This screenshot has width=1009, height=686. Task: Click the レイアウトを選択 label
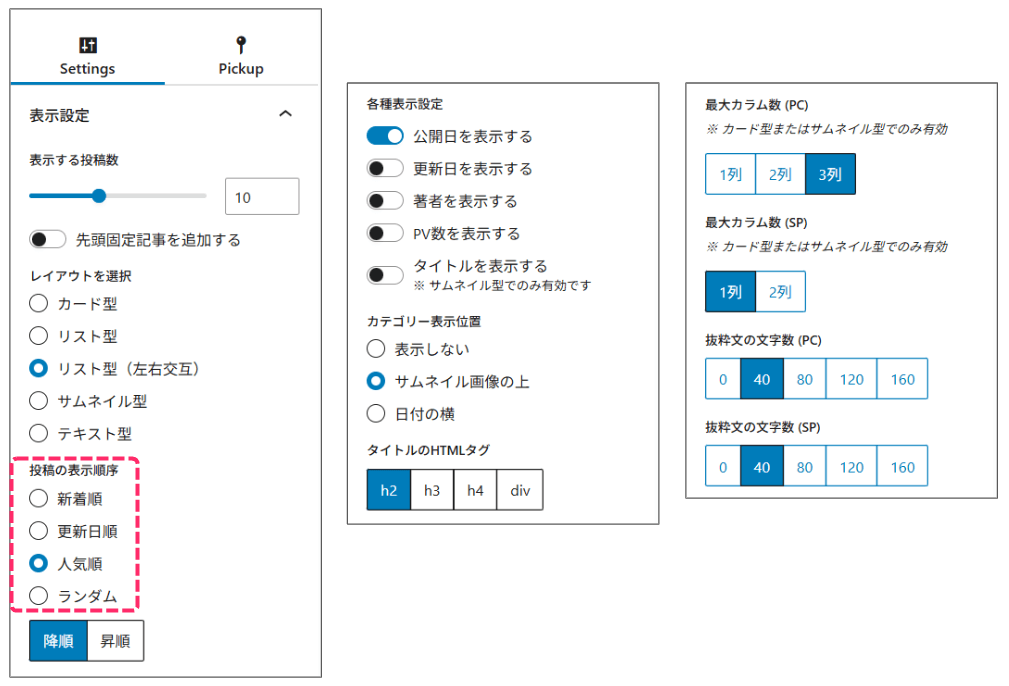click(80, 276)
